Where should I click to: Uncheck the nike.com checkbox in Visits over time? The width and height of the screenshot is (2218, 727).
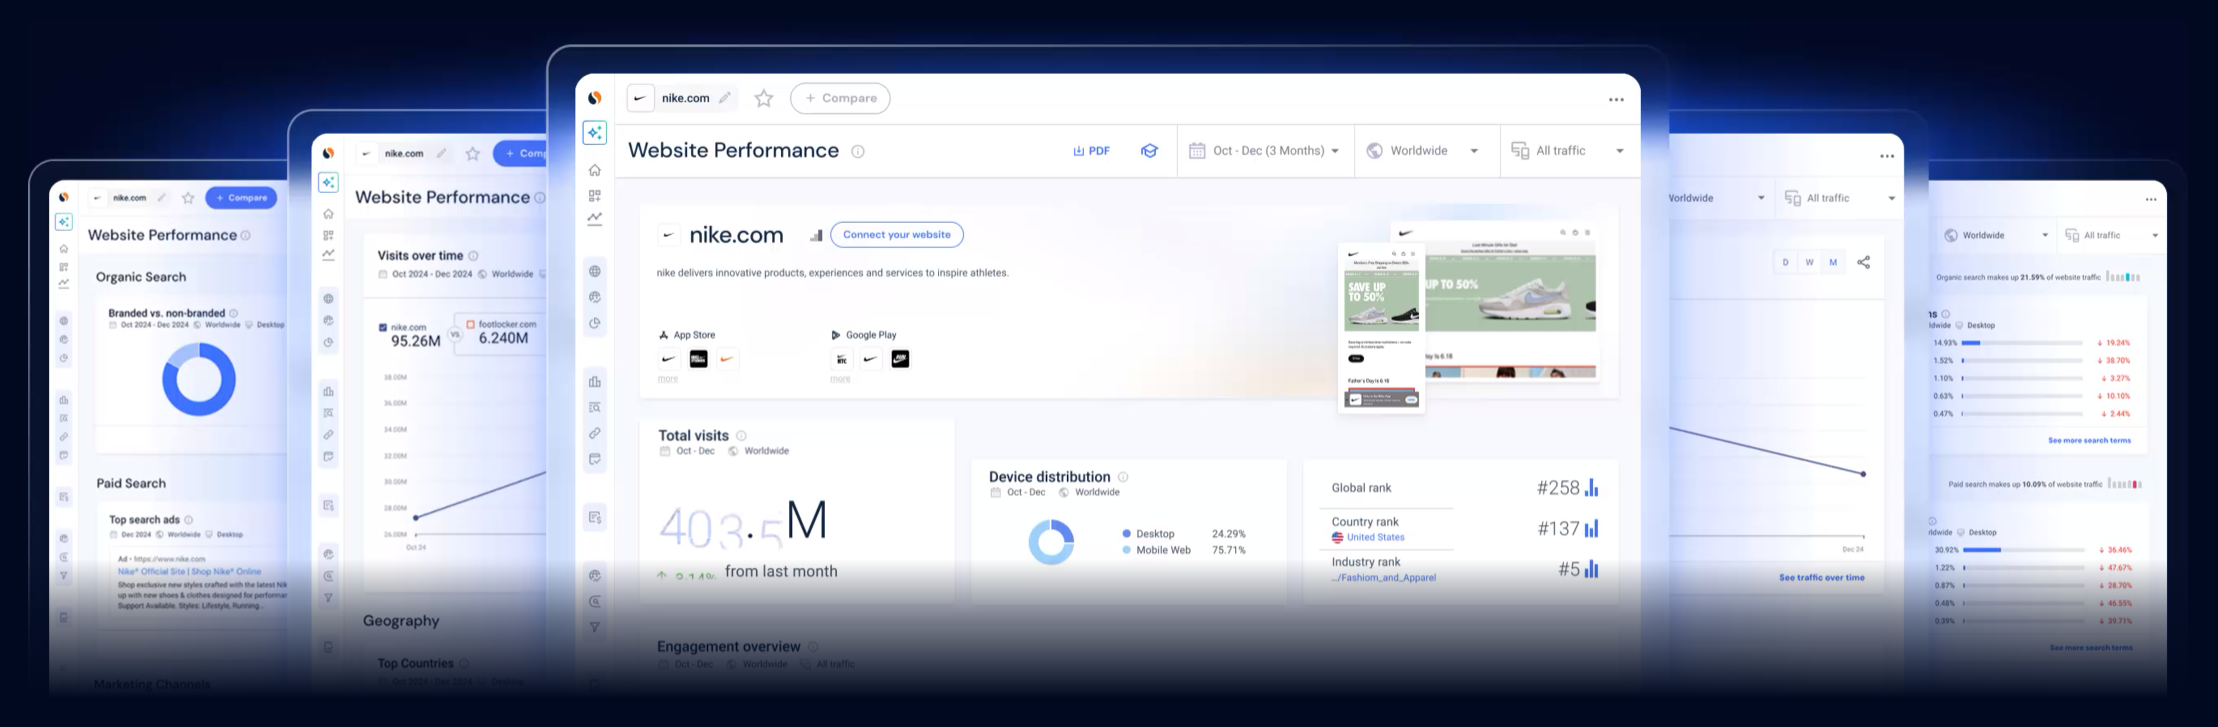coord(383,327)
